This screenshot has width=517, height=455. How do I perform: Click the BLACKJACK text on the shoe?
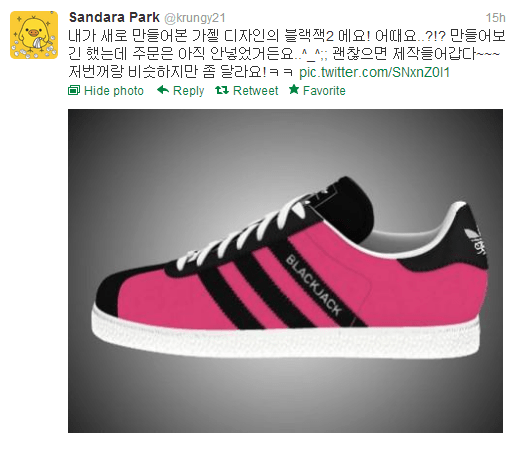click(314, 285)
